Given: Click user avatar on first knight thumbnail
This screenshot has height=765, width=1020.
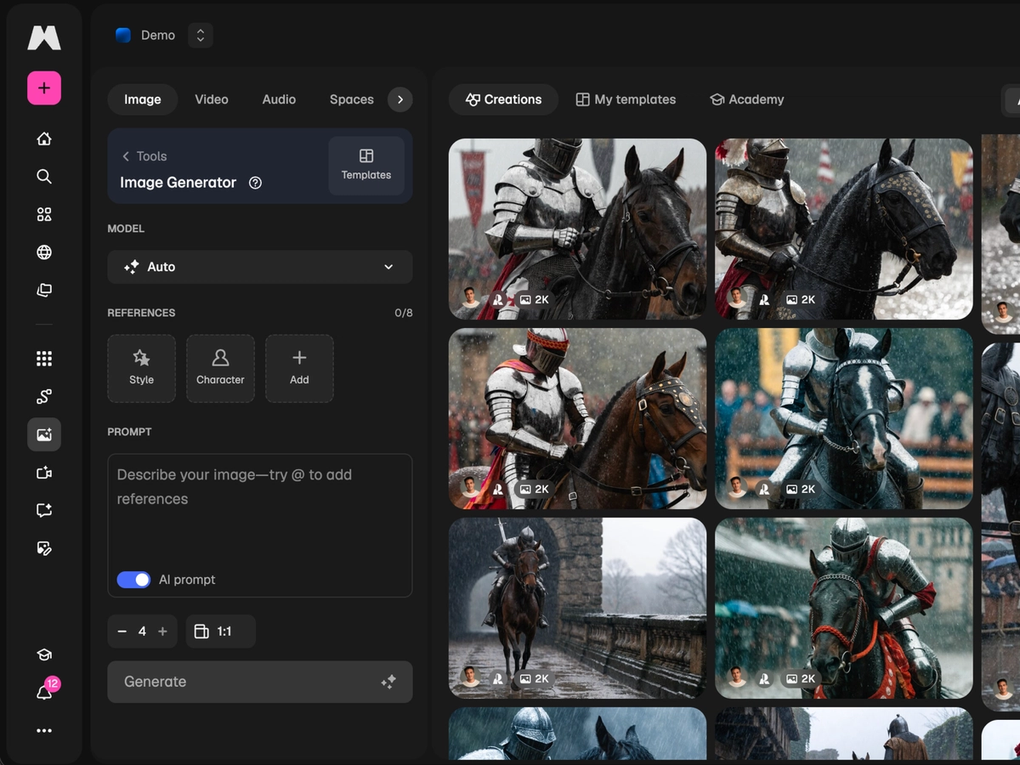Looking at the screenshot, I should click(470, 298).
